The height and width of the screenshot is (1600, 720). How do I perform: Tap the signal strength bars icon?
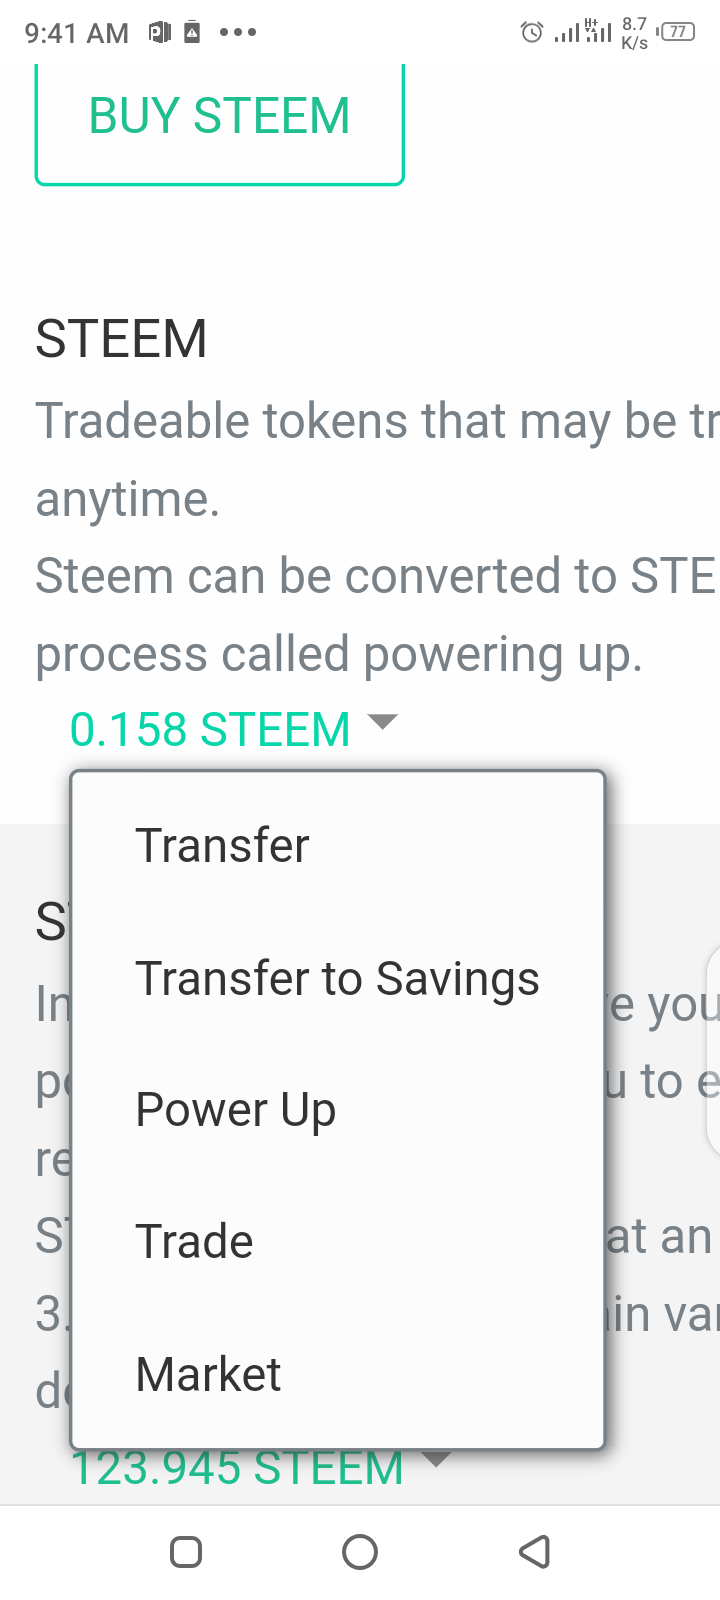(x=582, y=32)
